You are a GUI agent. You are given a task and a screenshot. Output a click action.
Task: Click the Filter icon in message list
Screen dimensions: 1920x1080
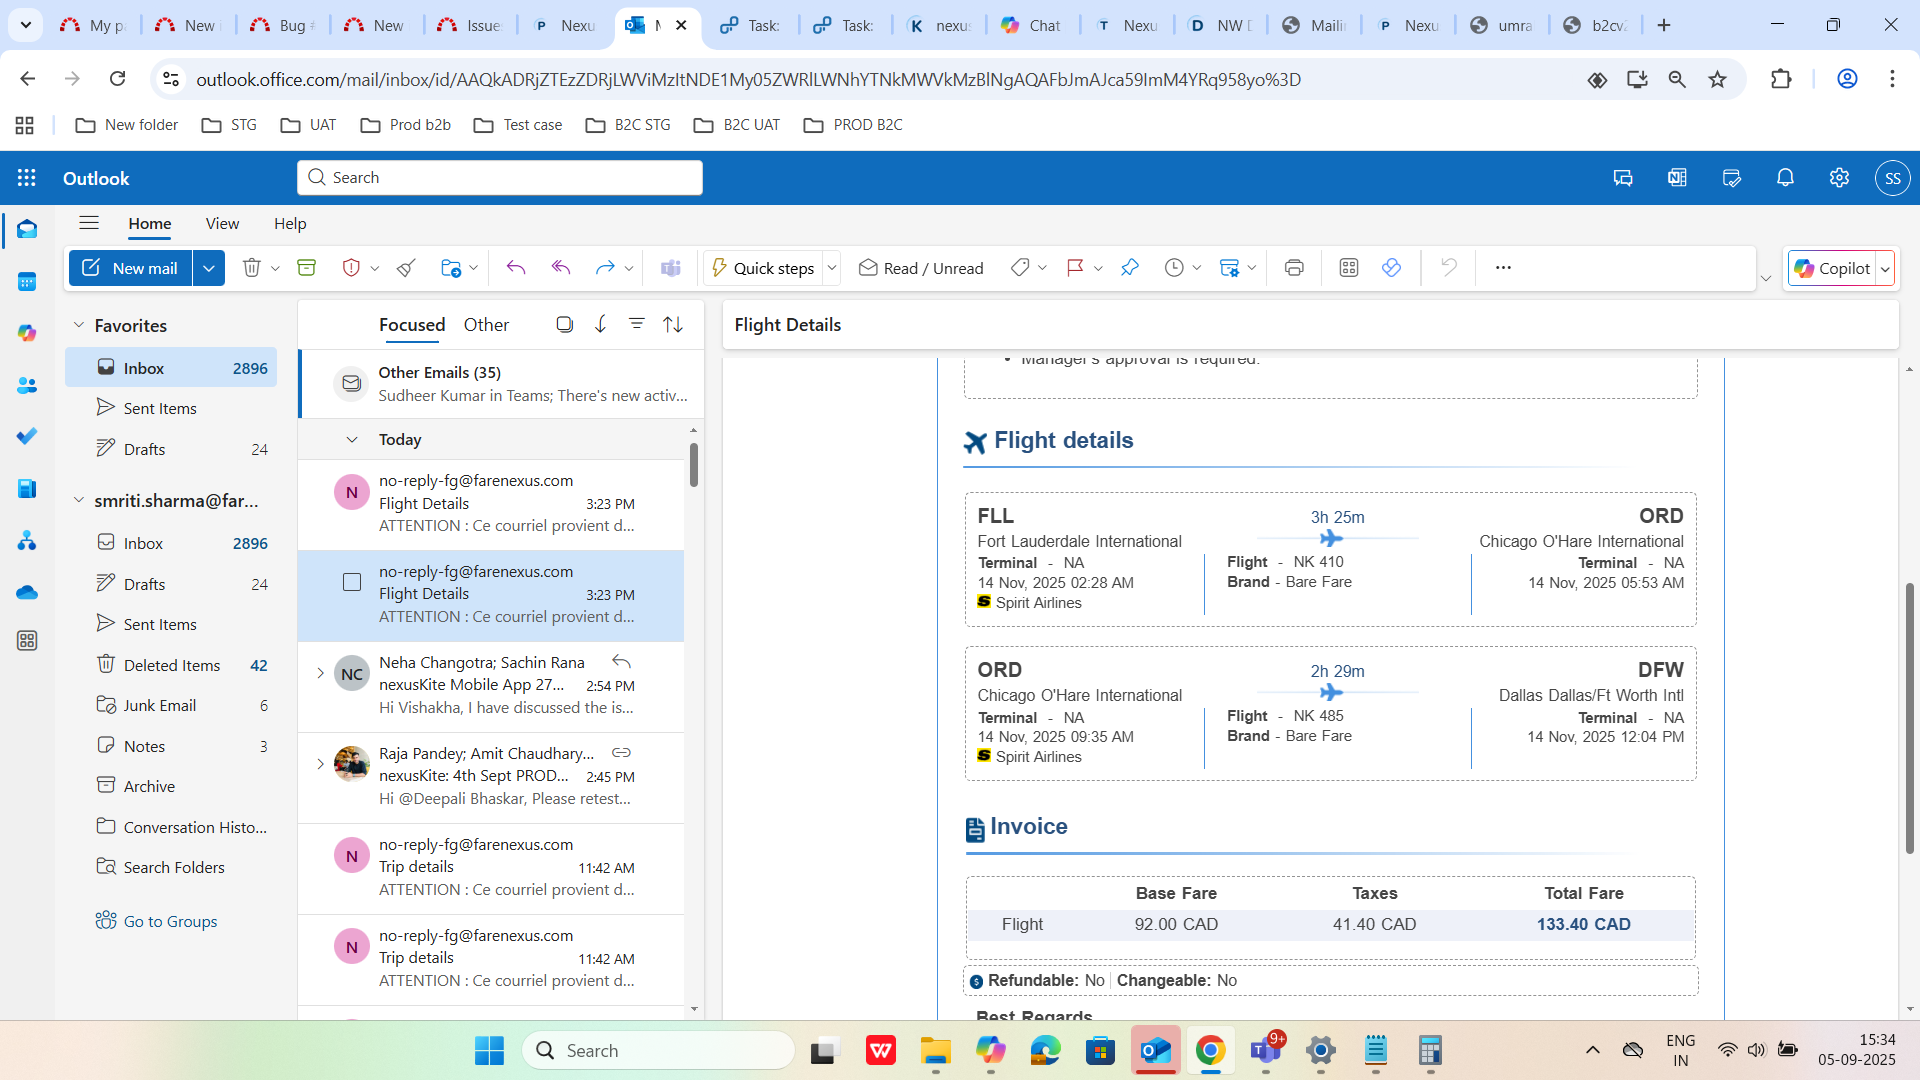[637, 324]
